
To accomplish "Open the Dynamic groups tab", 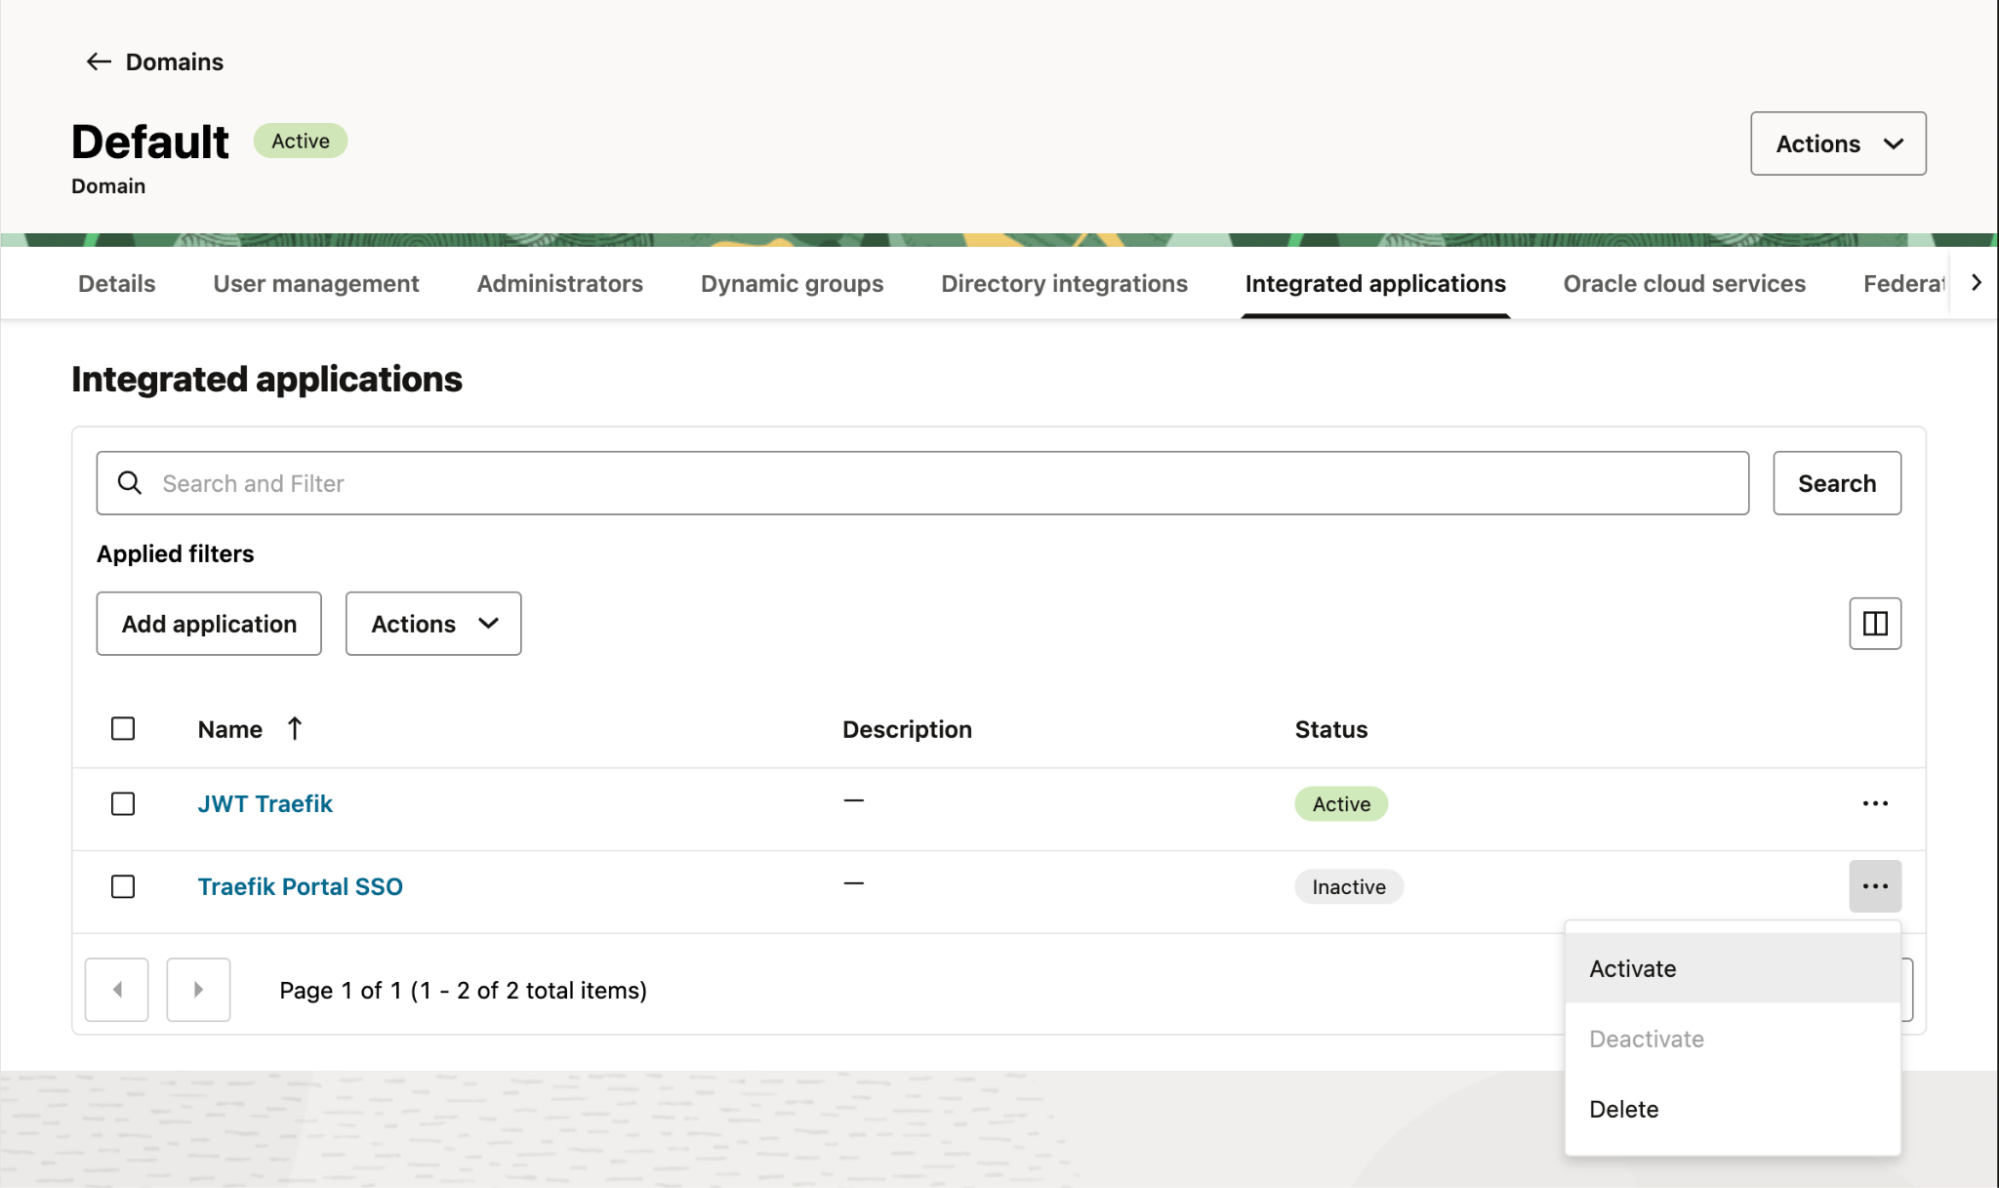I will coord(792,284).
